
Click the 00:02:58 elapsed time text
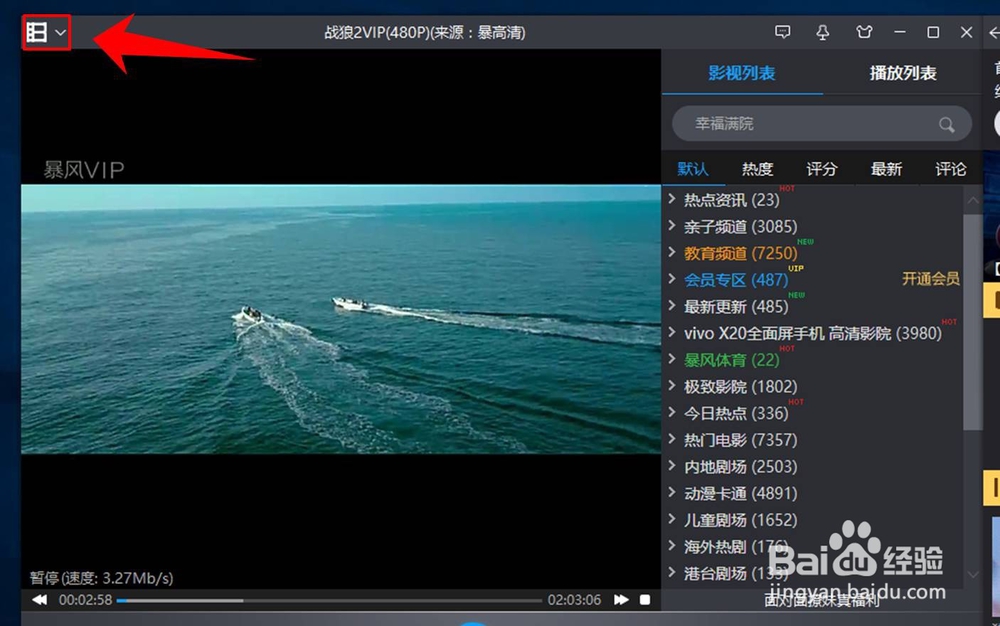tap(85, 600)
